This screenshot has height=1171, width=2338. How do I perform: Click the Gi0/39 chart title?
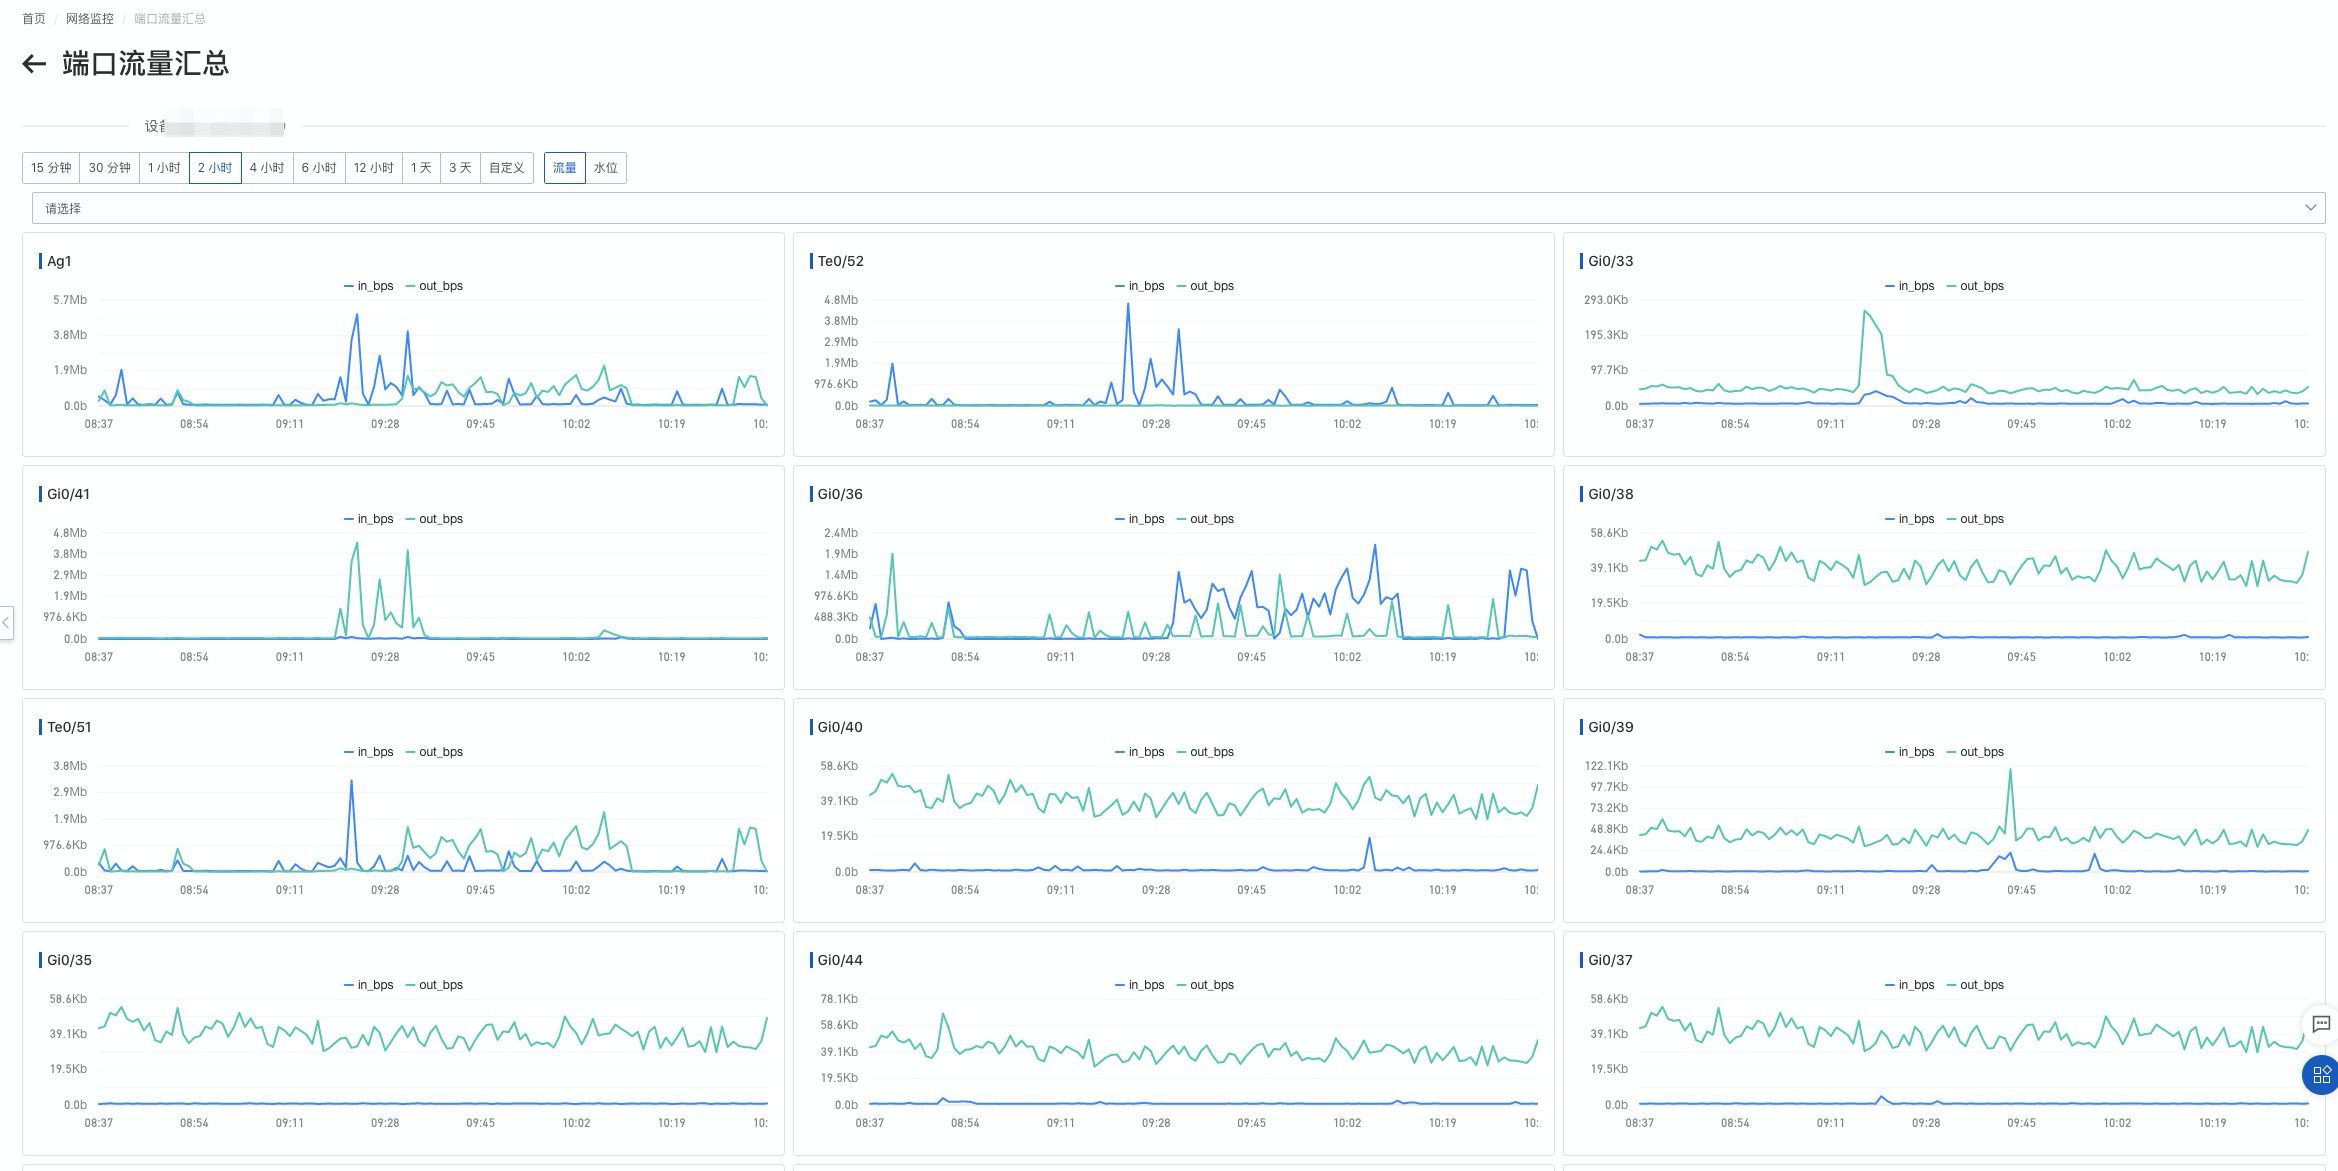tap(1610, 727)
